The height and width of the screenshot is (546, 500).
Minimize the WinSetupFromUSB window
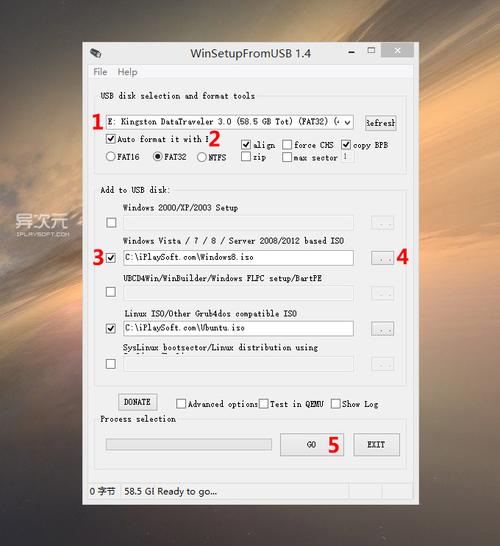pyautogui.click(x=352, y=52)
